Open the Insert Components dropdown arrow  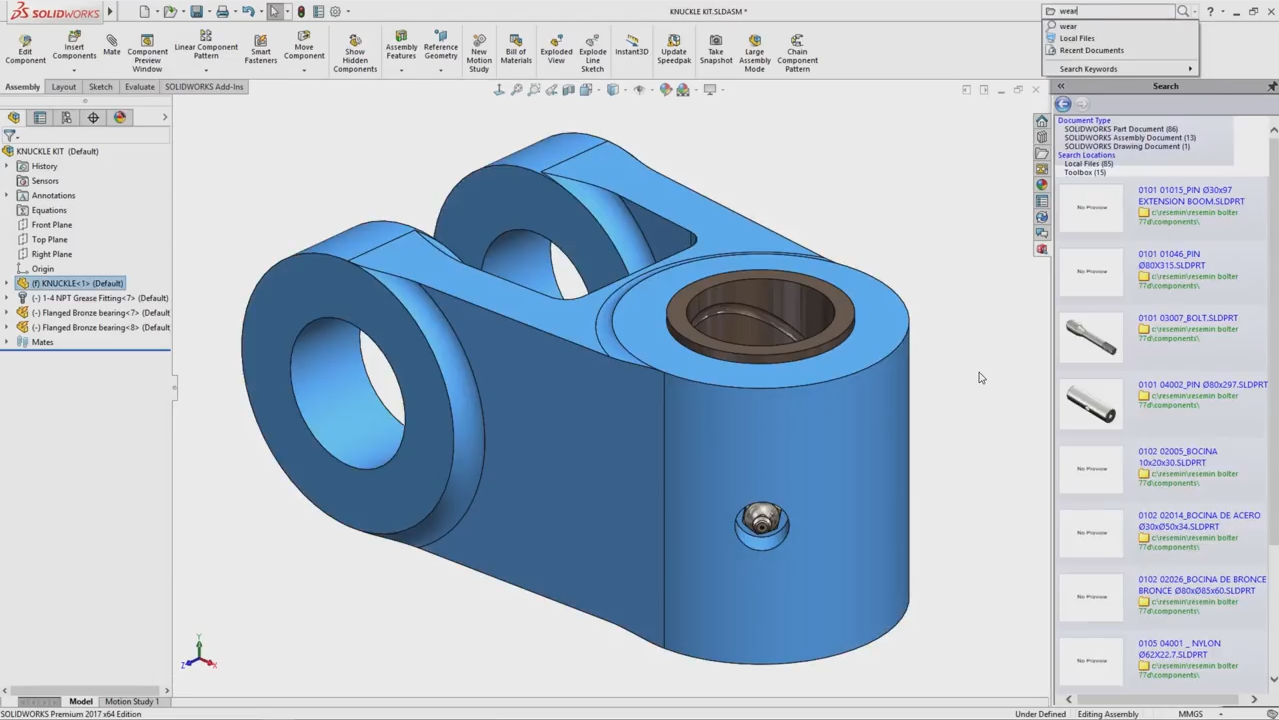74,69
